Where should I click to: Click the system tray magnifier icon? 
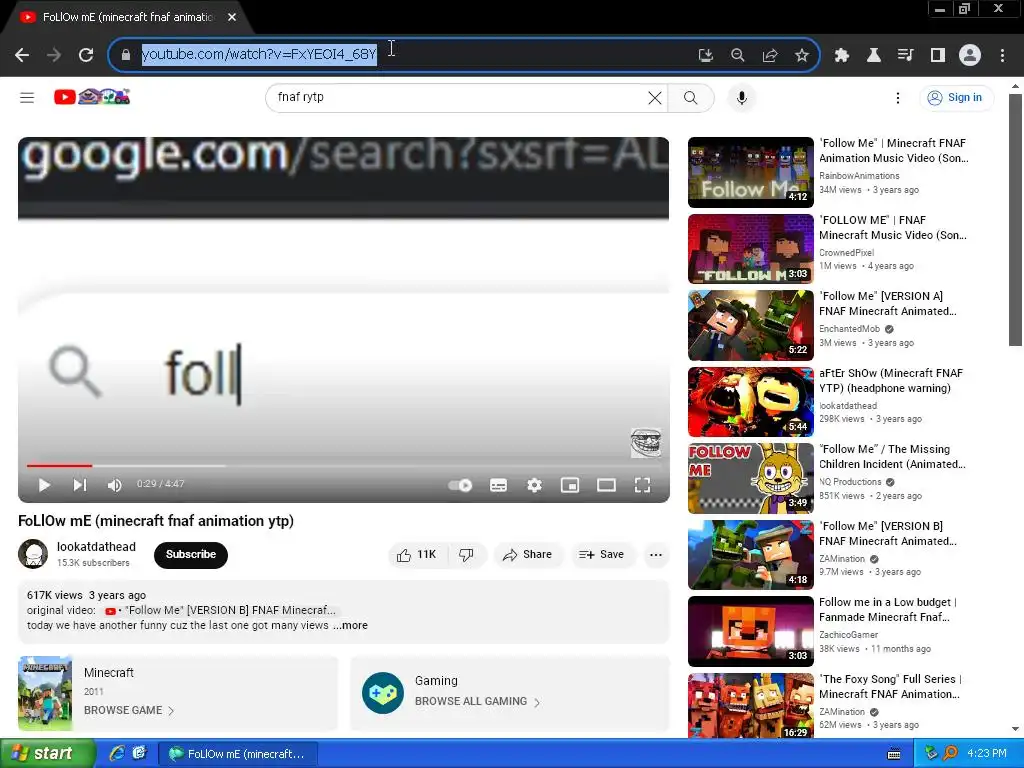click(x=950, y=754)
